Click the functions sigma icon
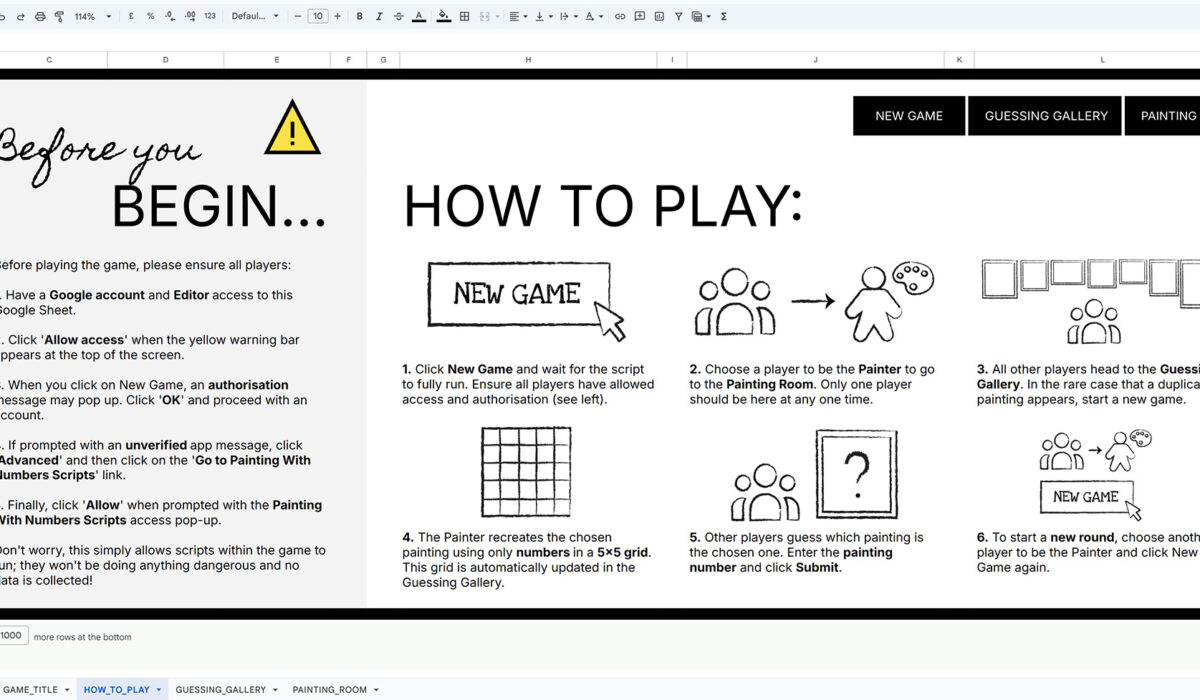 point(723,17)
